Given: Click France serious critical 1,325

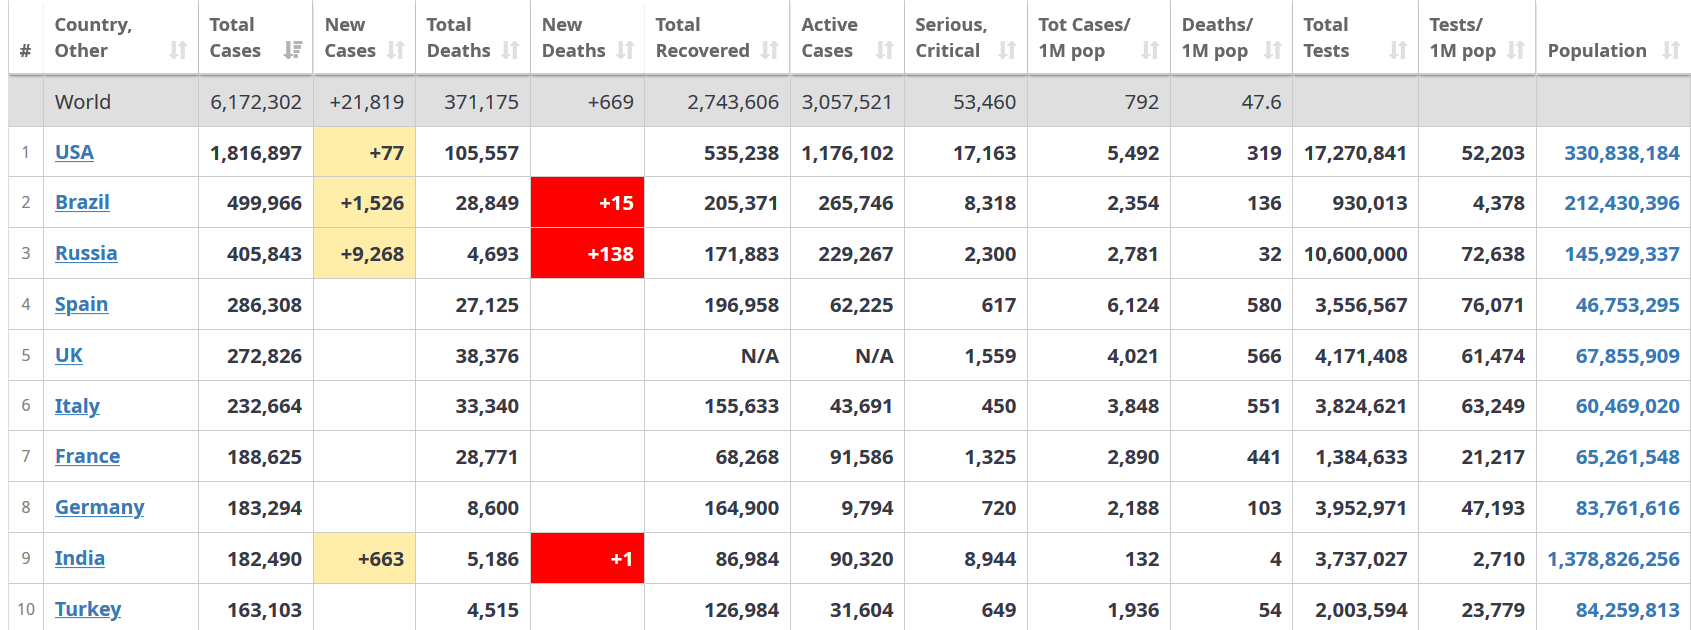Looking at the screenshot, I should (990, 457).
